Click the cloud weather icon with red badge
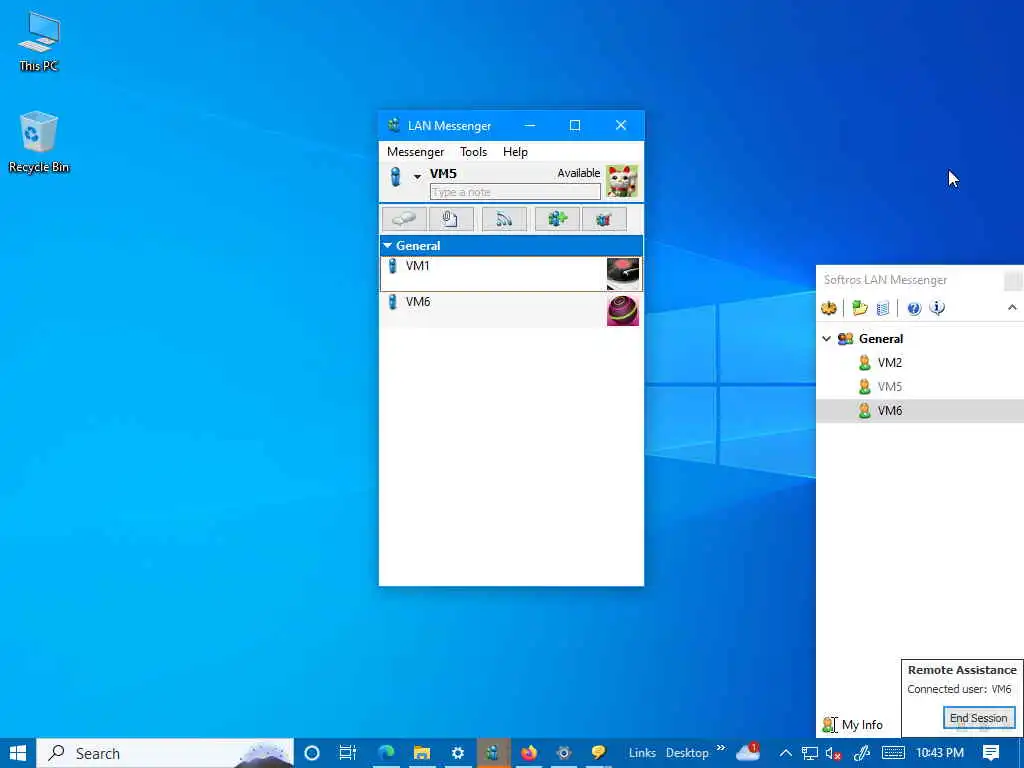This screenshot has width=1024, height=768. click(x=748, y=752)
